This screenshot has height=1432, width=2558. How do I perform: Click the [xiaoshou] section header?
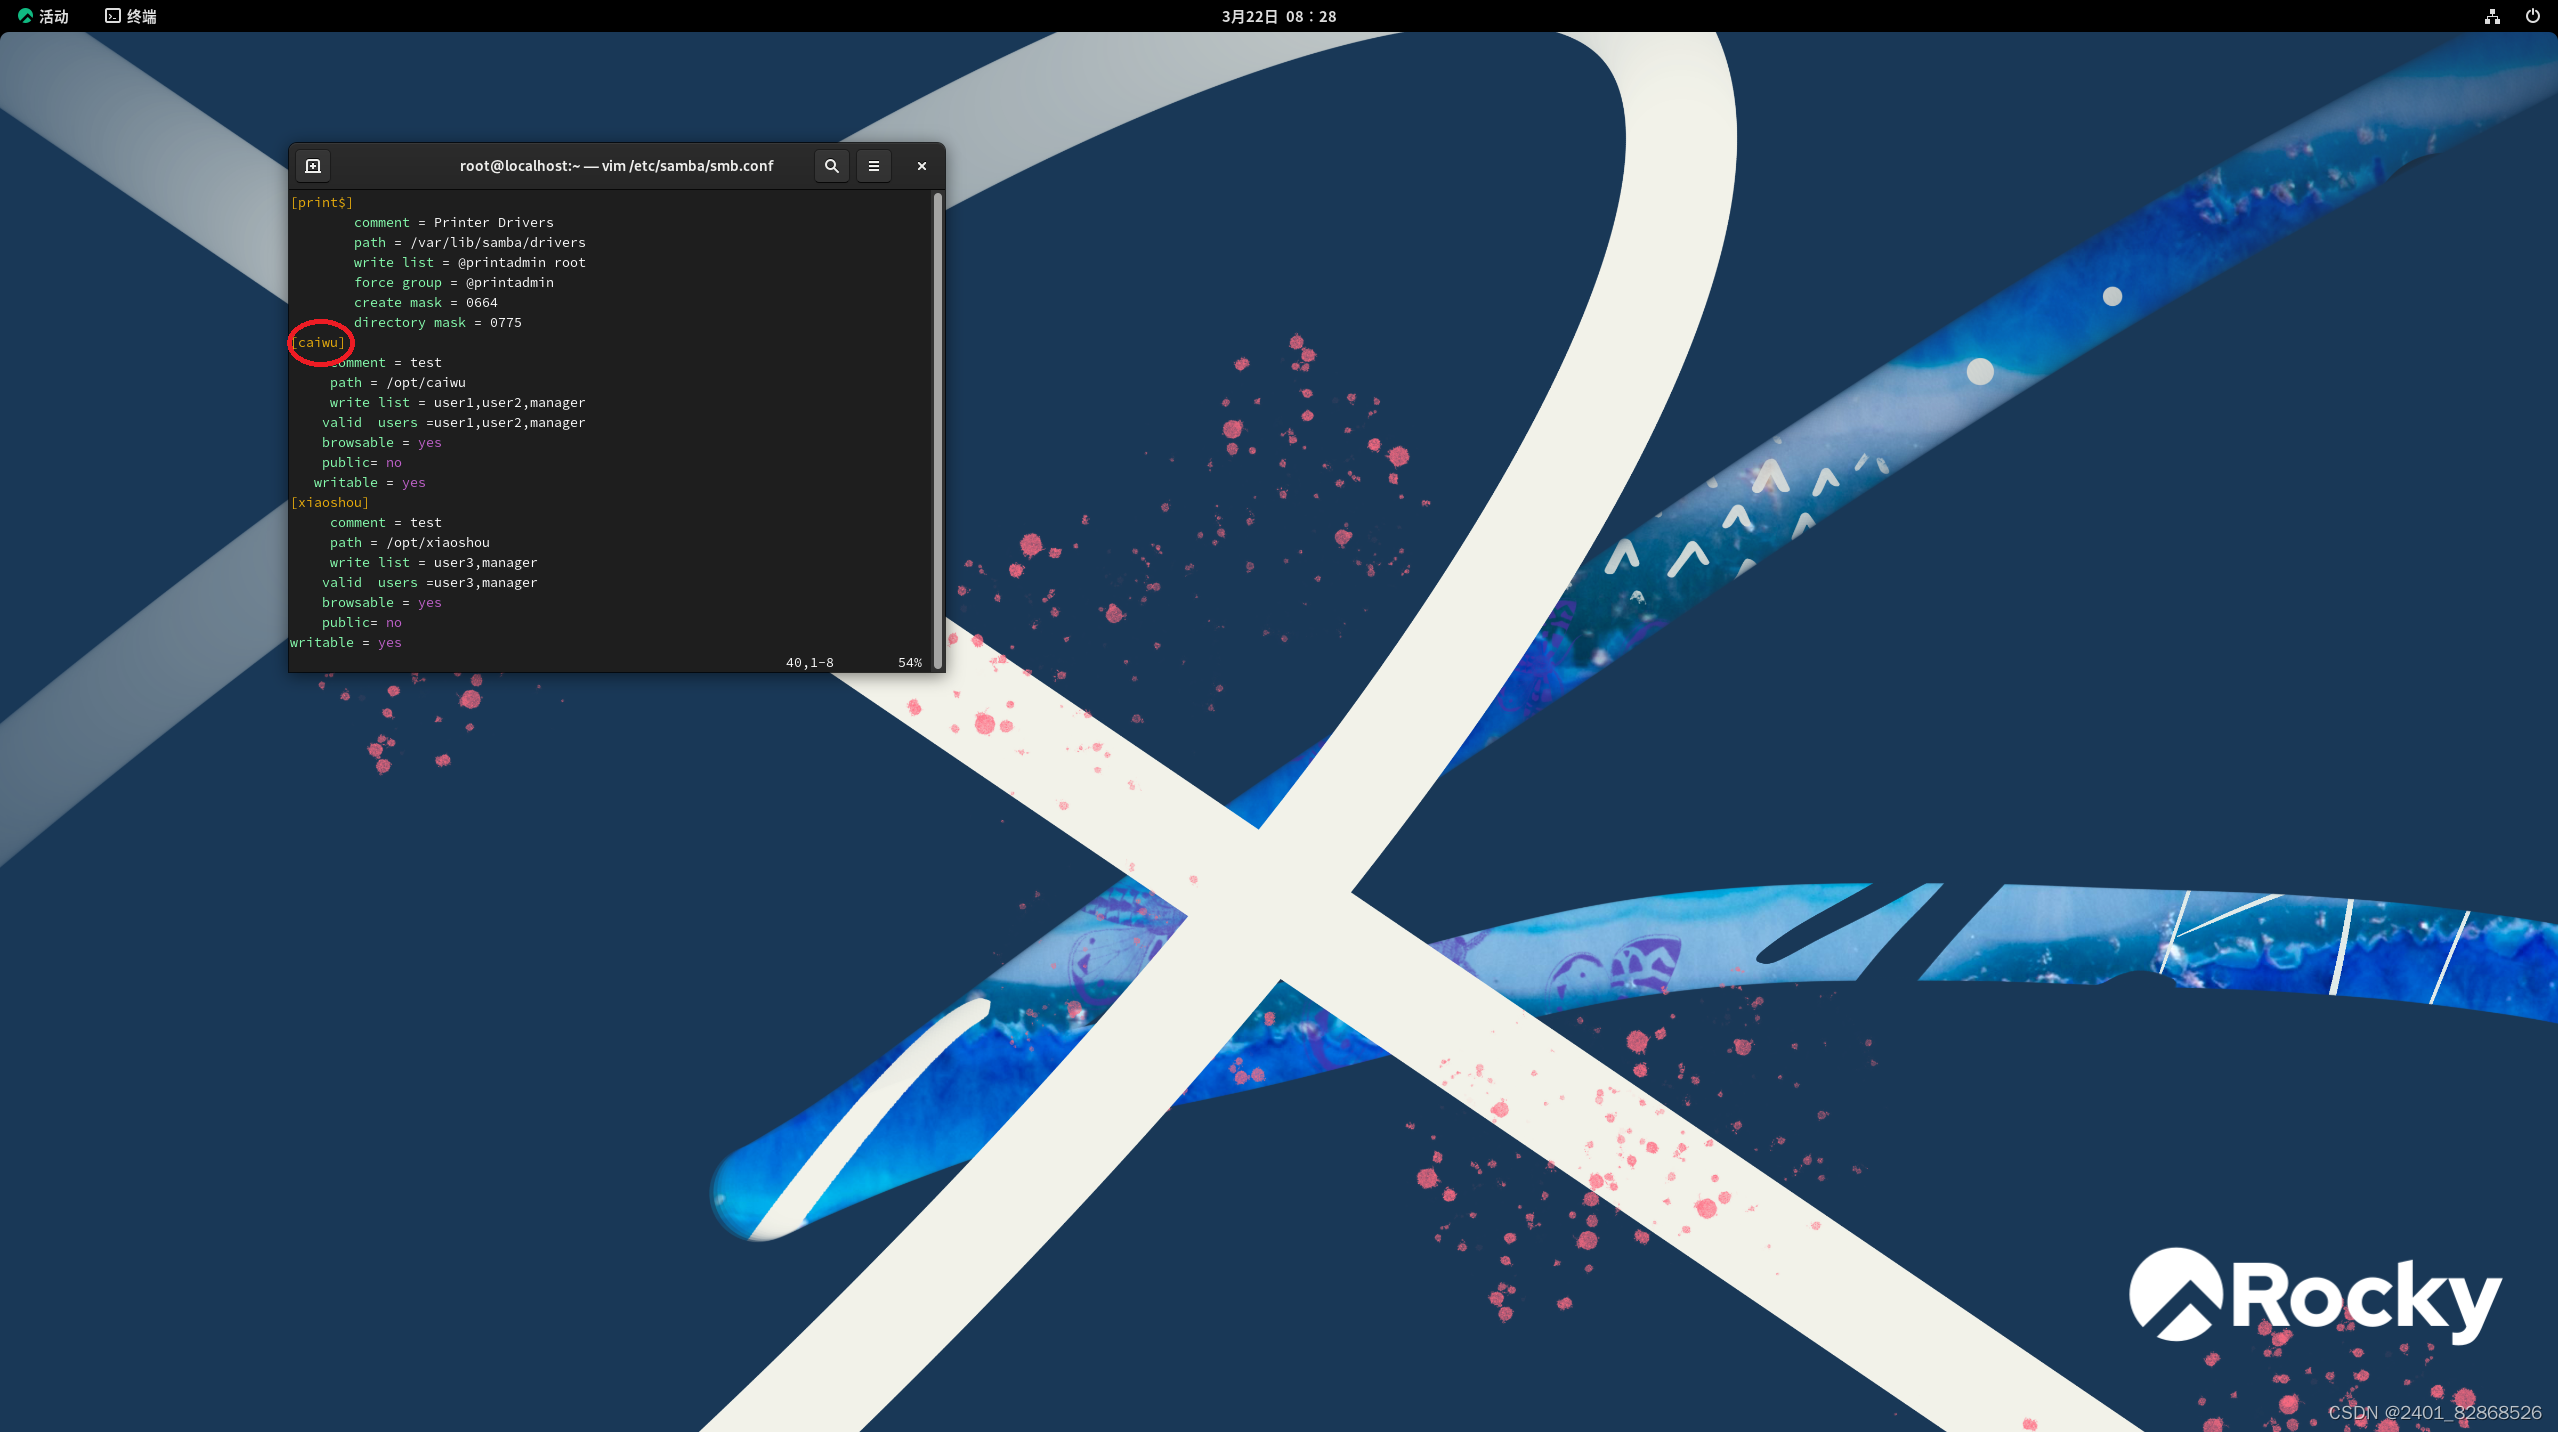click(x=330, y=503)
